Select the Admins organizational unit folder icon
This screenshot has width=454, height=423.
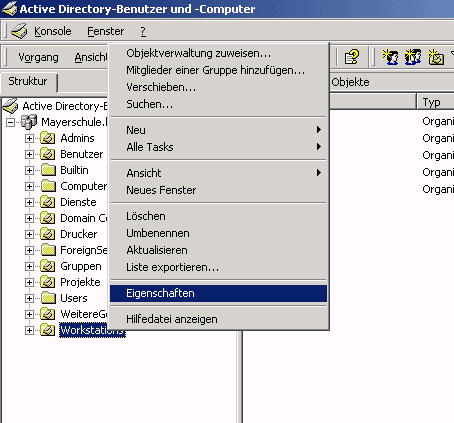[48, 138]
